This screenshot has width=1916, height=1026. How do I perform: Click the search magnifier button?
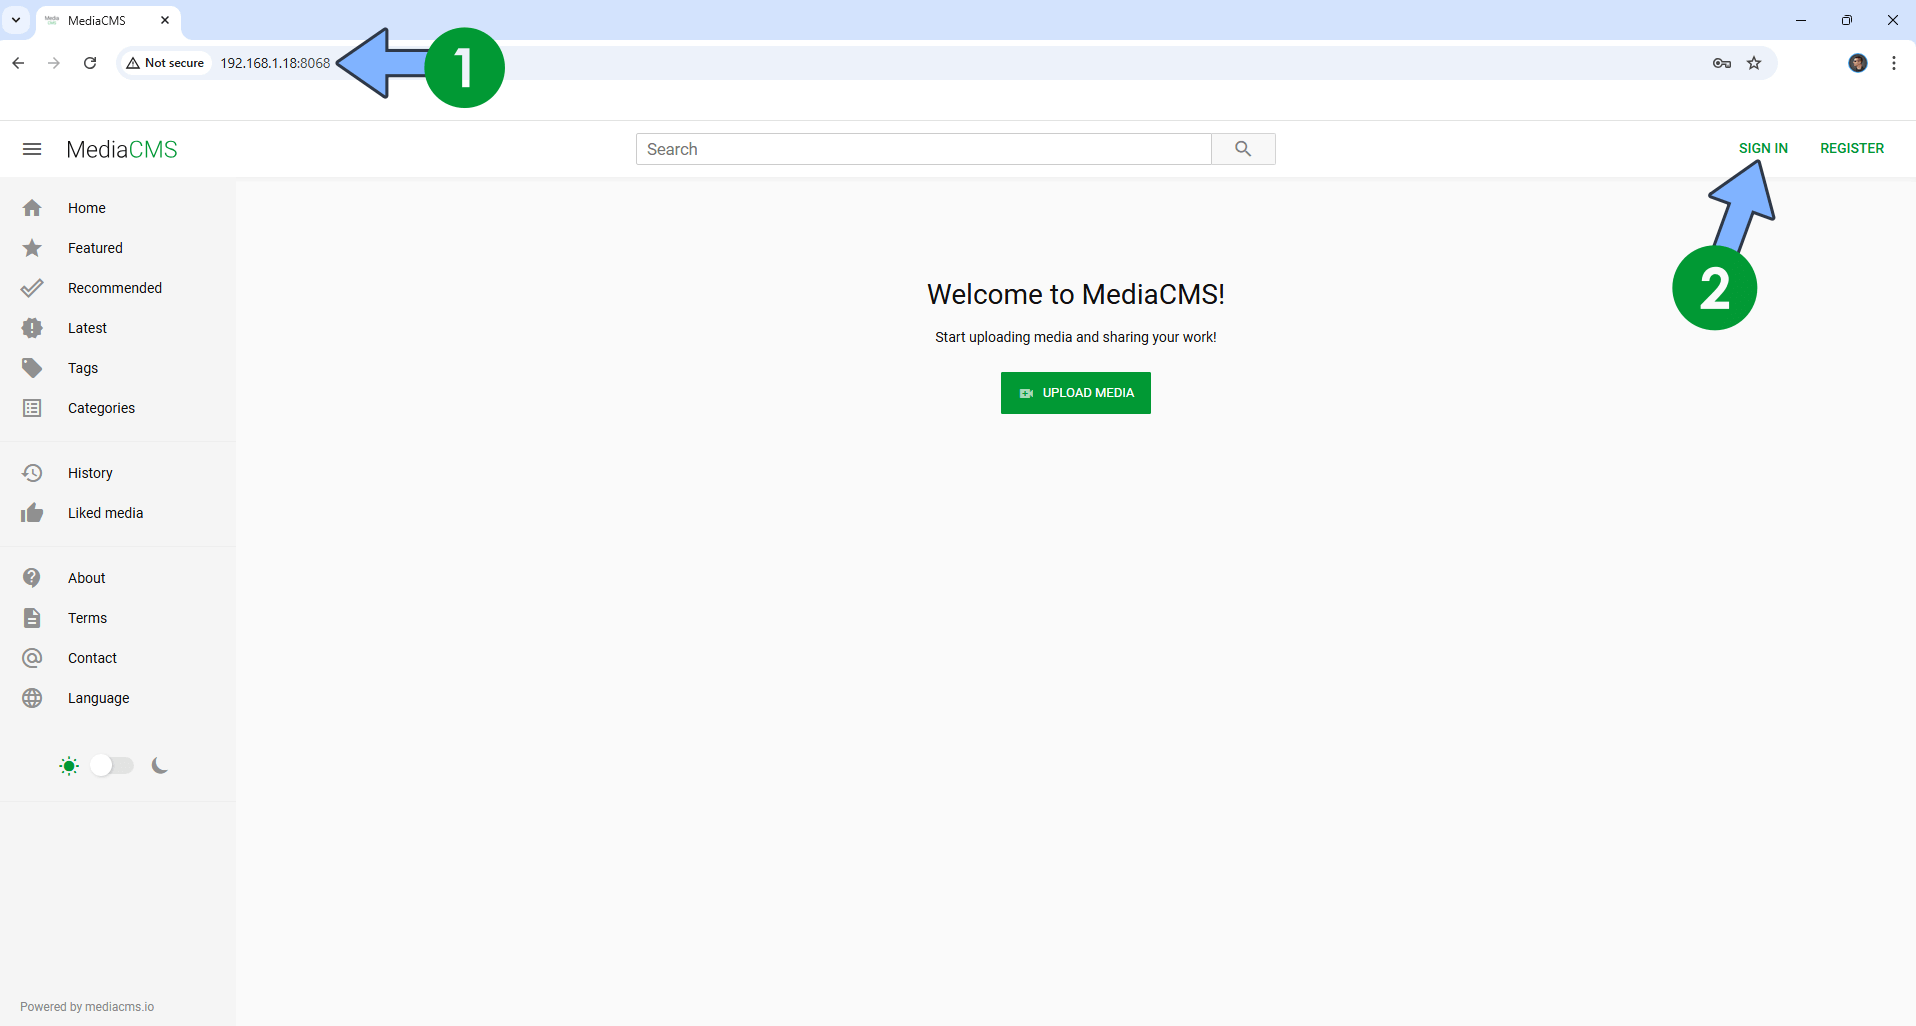click(x=1243, y=149)
